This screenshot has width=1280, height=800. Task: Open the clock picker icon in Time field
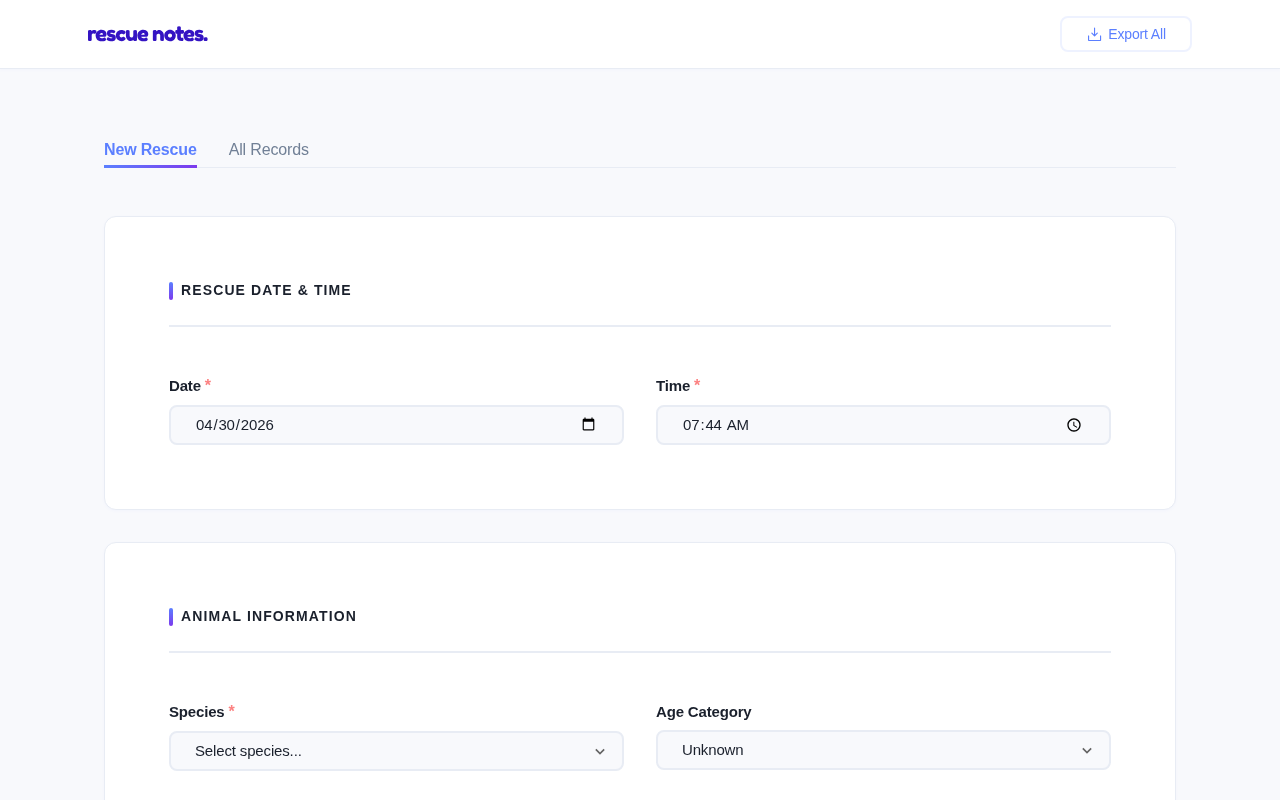coord(1074,425)
